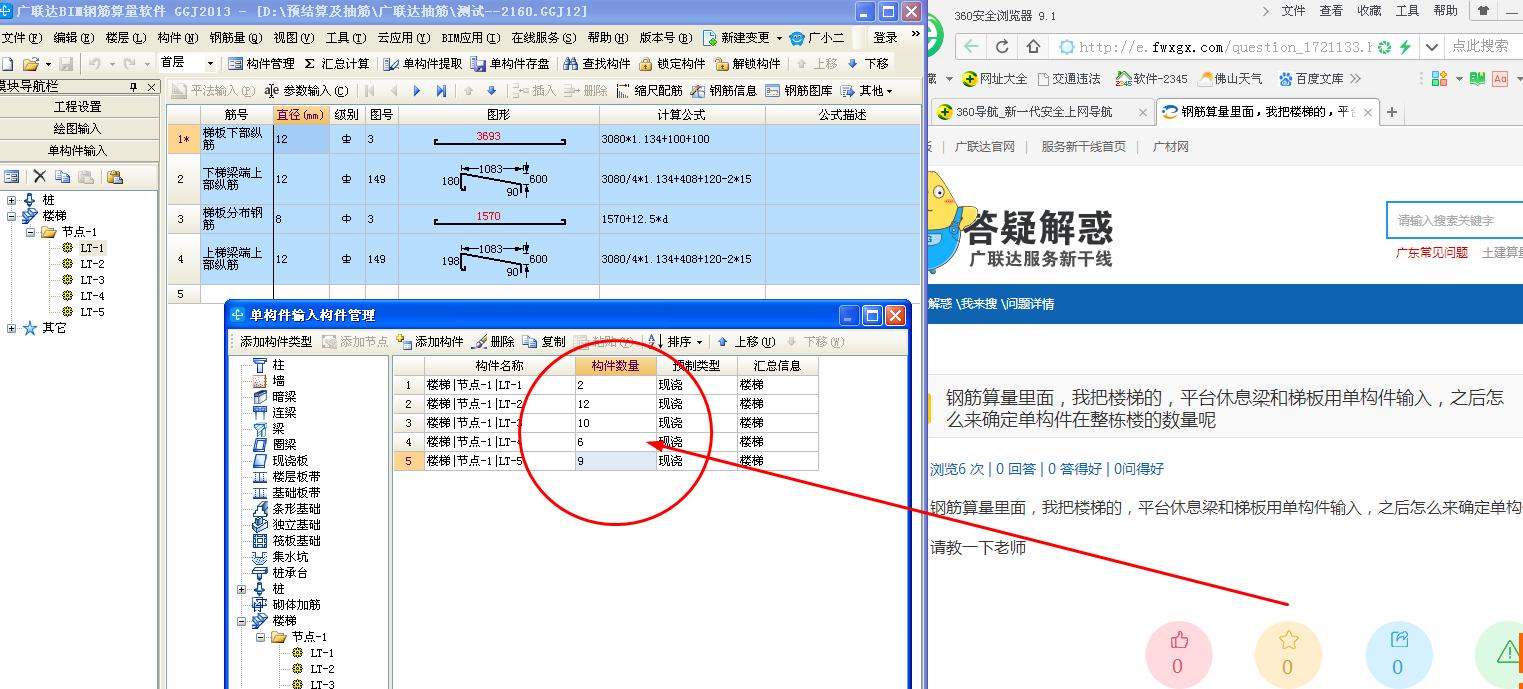This screenshot has width=1523, height=689.
Task: Open 文件 menu in GGJ2013
Action: 21,38
